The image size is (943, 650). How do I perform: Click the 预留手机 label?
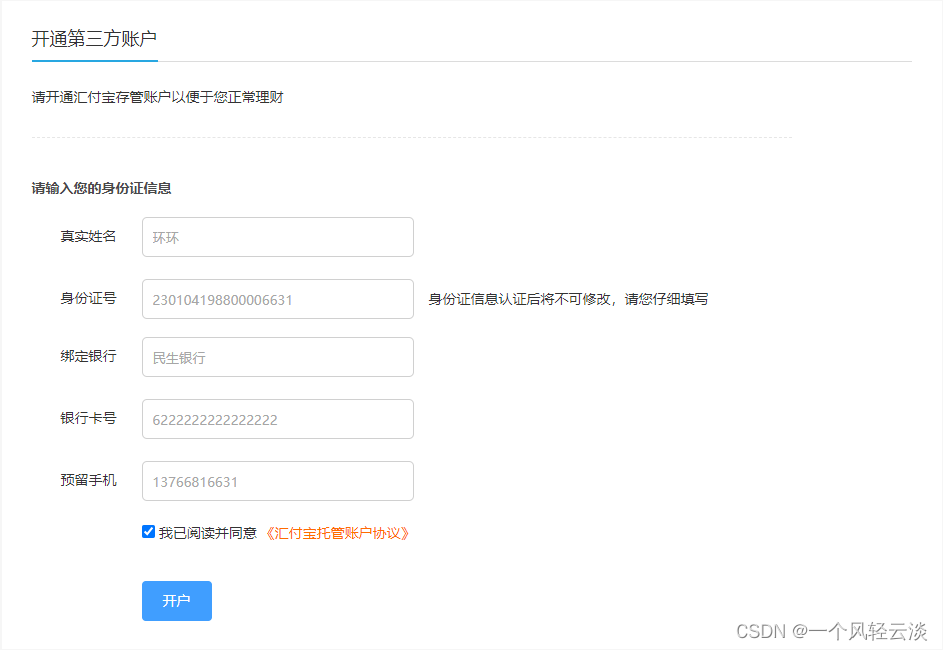pyautogui.click(x=88, y=480)
